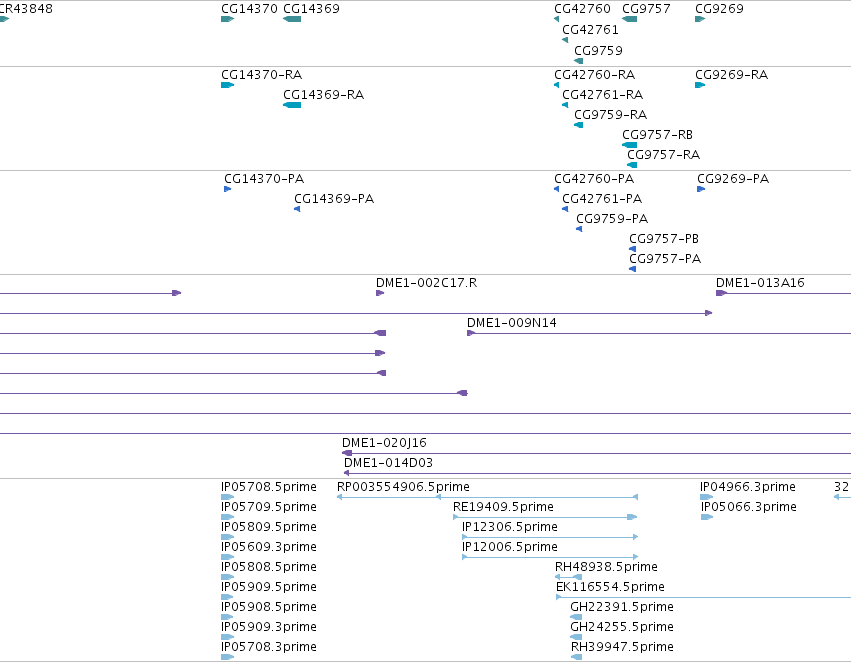
Task: Click transcript CG14370-RA
Action: tap(227, 85)
